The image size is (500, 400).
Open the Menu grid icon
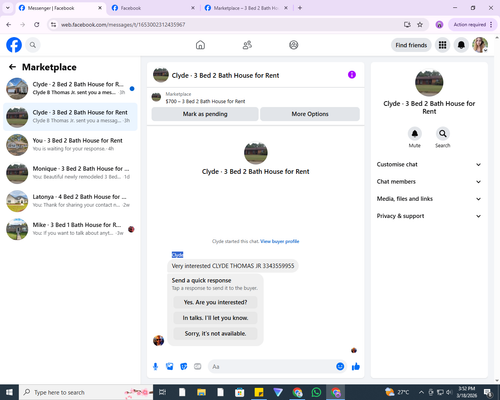pyautogui.click(x=442, y=45)
